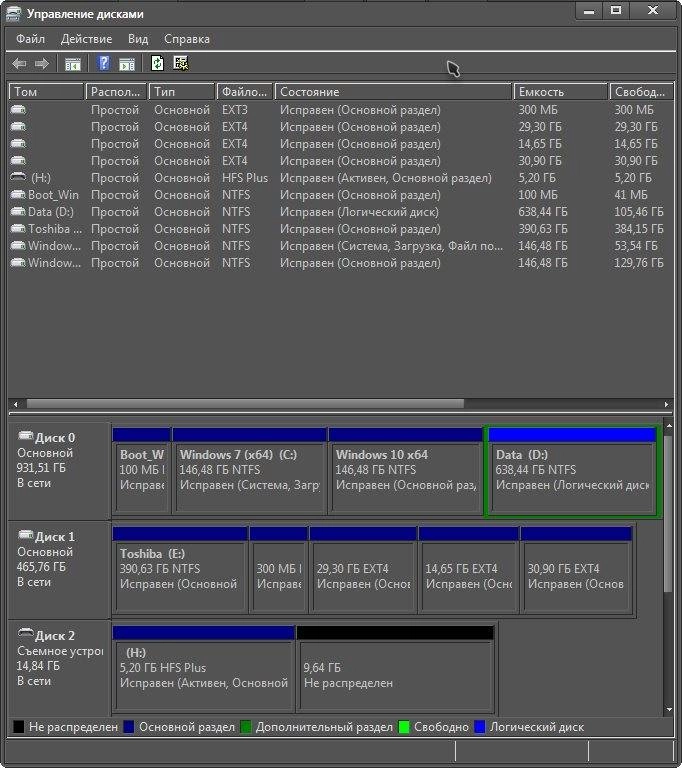Viewport: 682px width, 768px height.
Task: Click the Диск 0 header label
Action: [x=55, y=437]
